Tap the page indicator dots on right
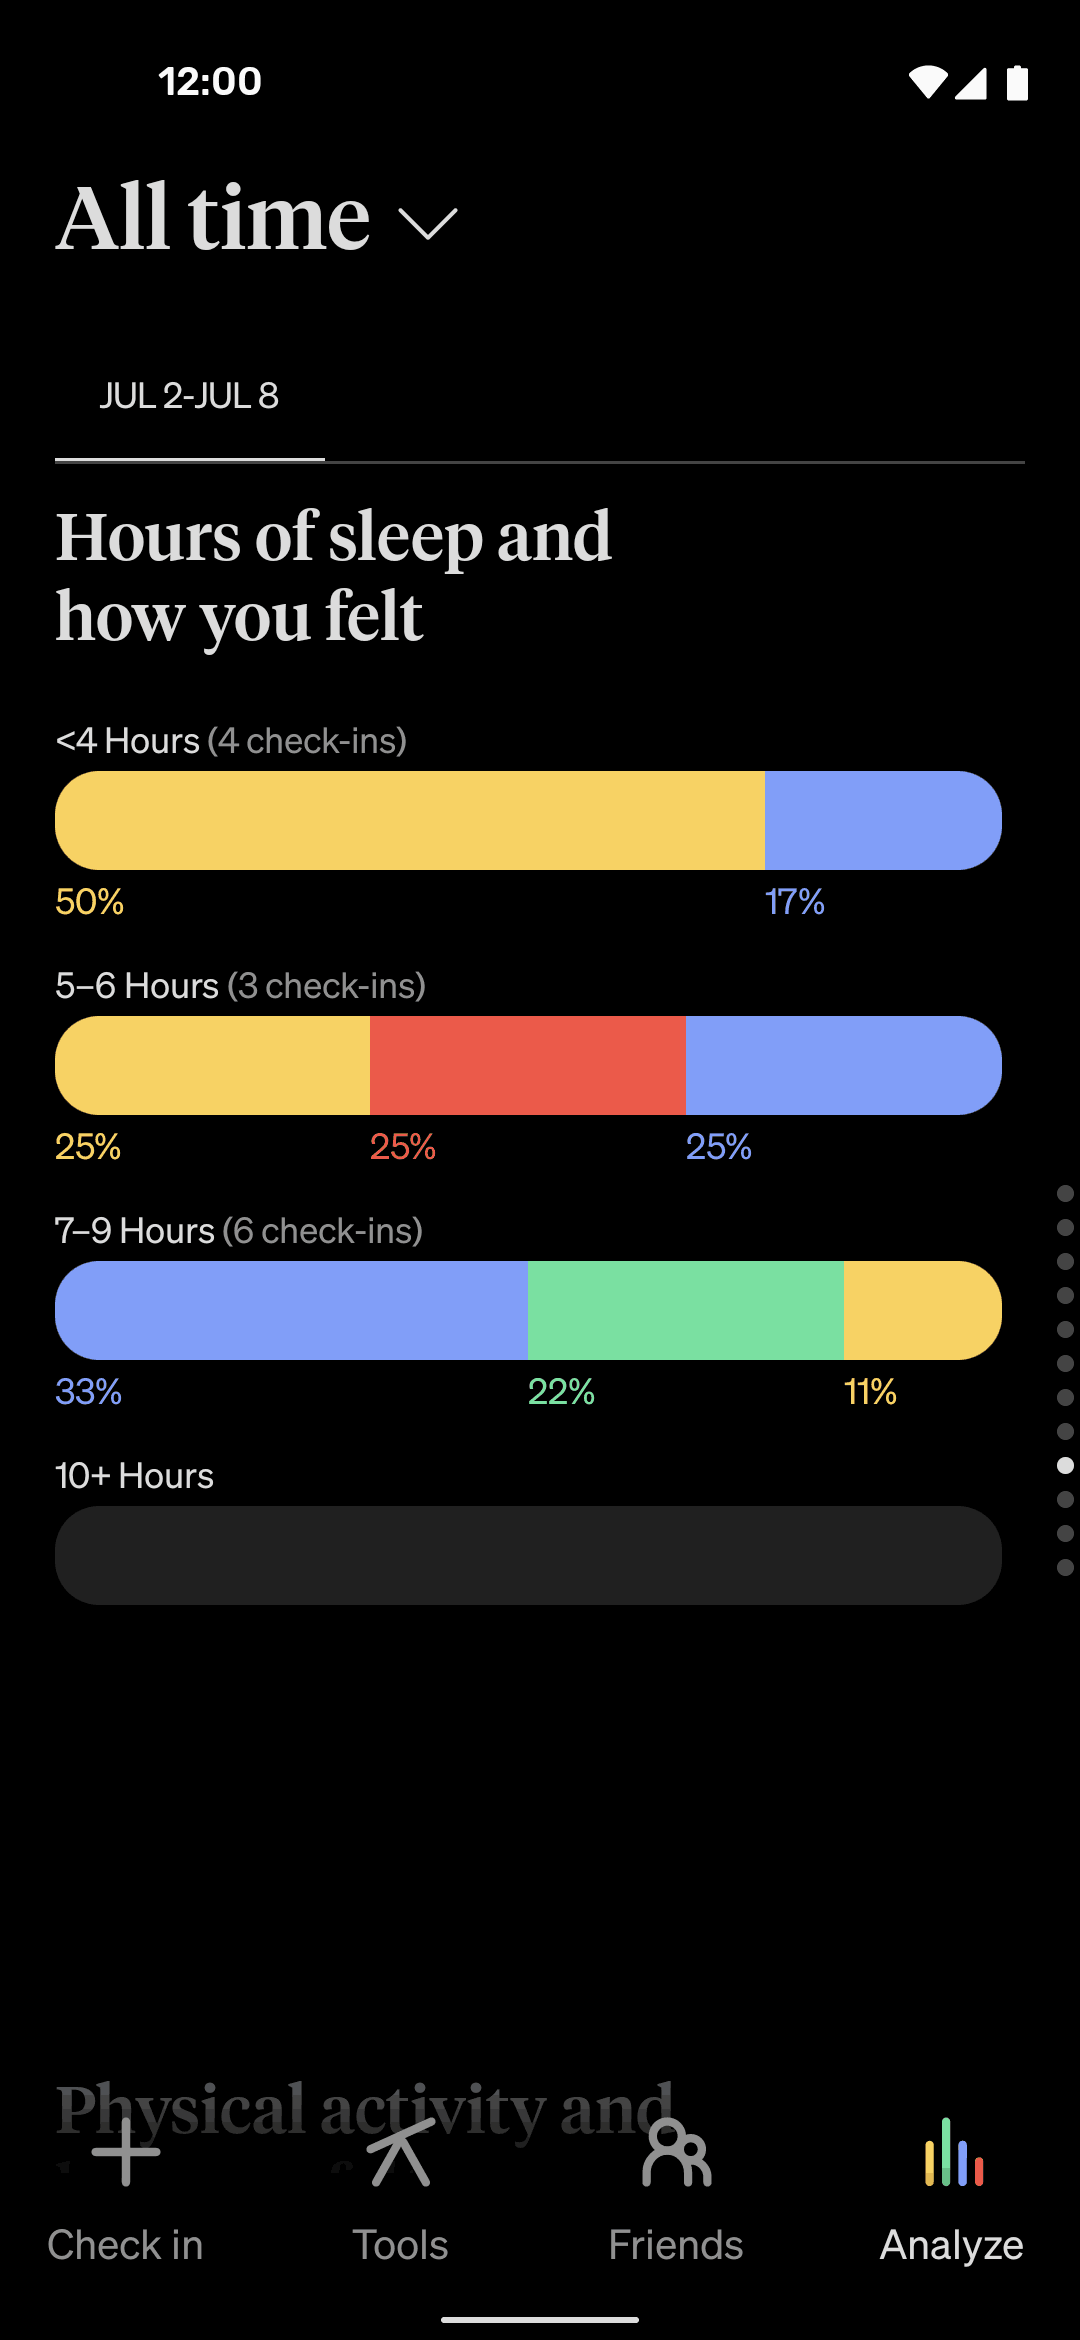Viewport: 1080px width, 2340px height. click(x=1064, y=1390)
